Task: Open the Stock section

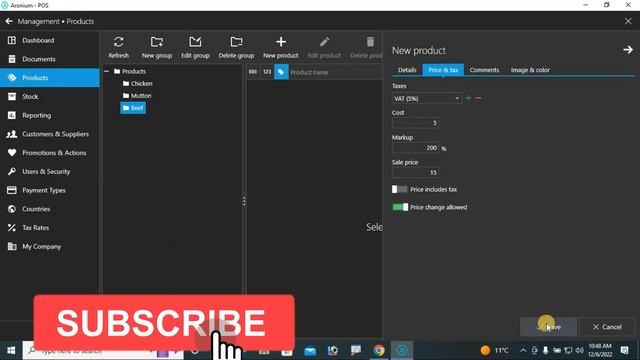Action: [49, 96]
